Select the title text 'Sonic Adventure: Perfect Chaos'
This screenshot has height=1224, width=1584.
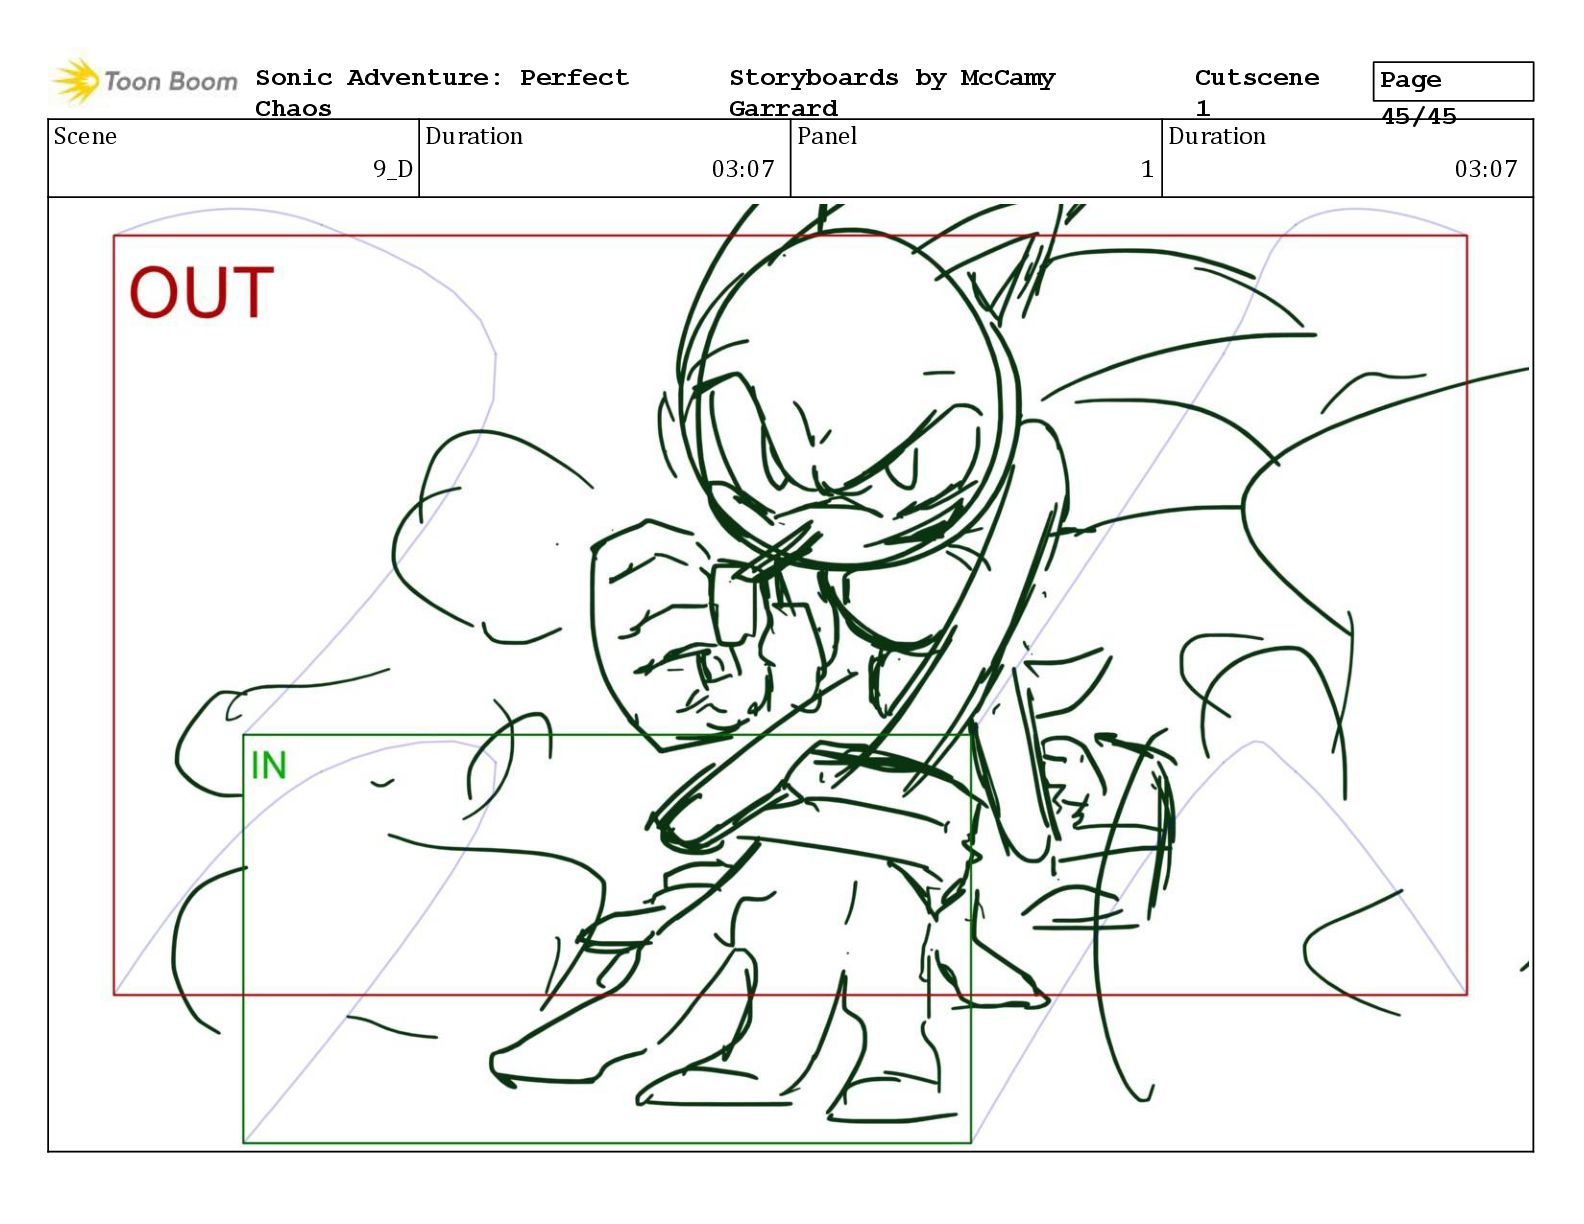point(442,93)
